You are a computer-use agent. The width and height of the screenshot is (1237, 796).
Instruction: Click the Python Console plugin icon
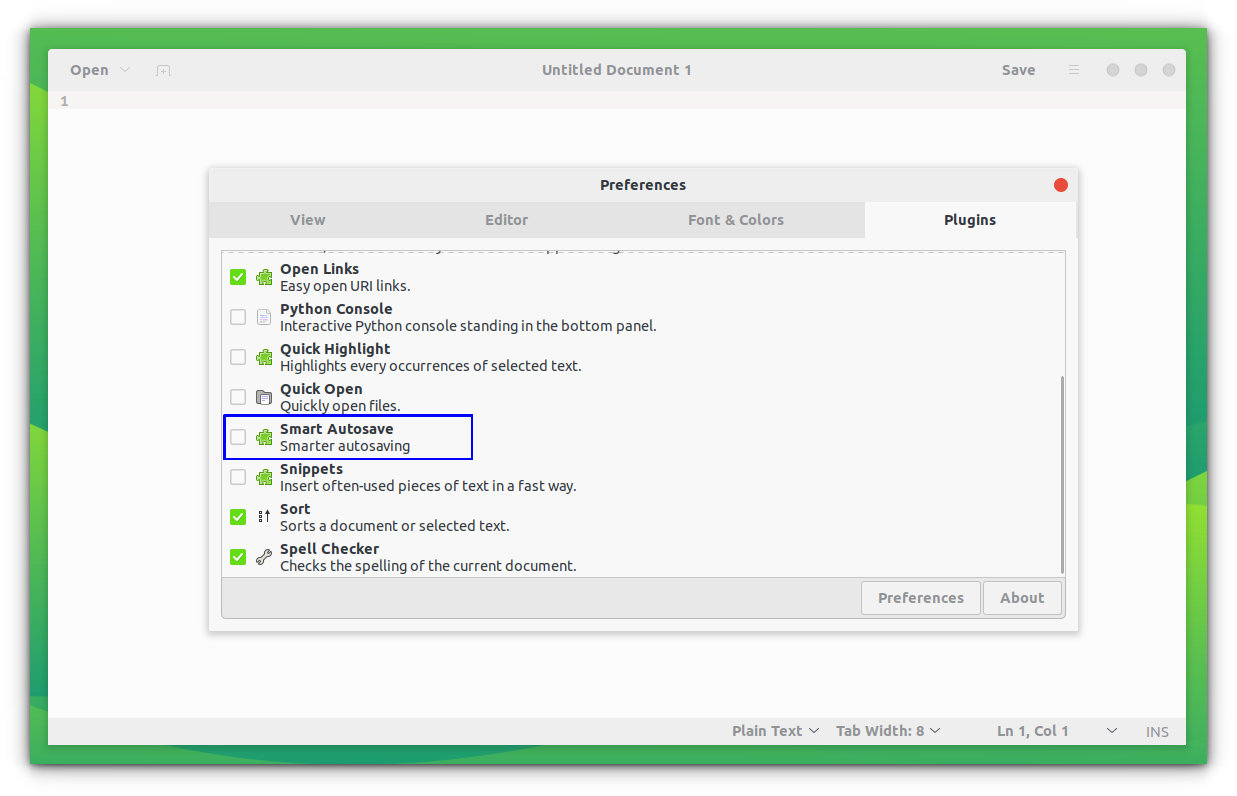[x=263, y=317]
